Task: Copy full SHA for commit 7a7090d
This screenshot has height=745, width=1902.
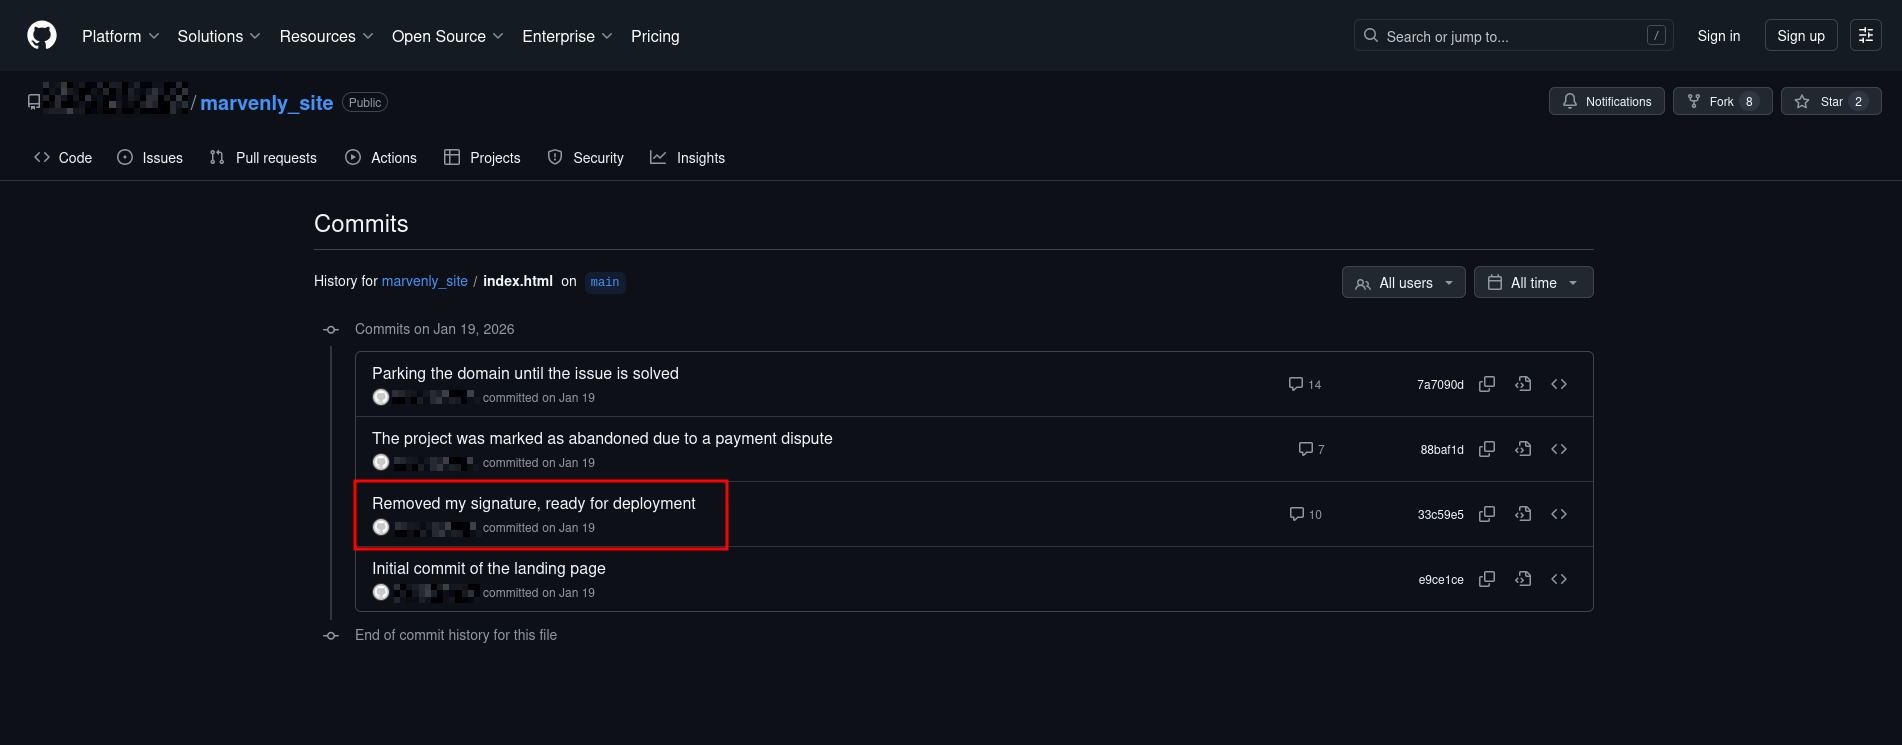Action: click(1487, 384)
